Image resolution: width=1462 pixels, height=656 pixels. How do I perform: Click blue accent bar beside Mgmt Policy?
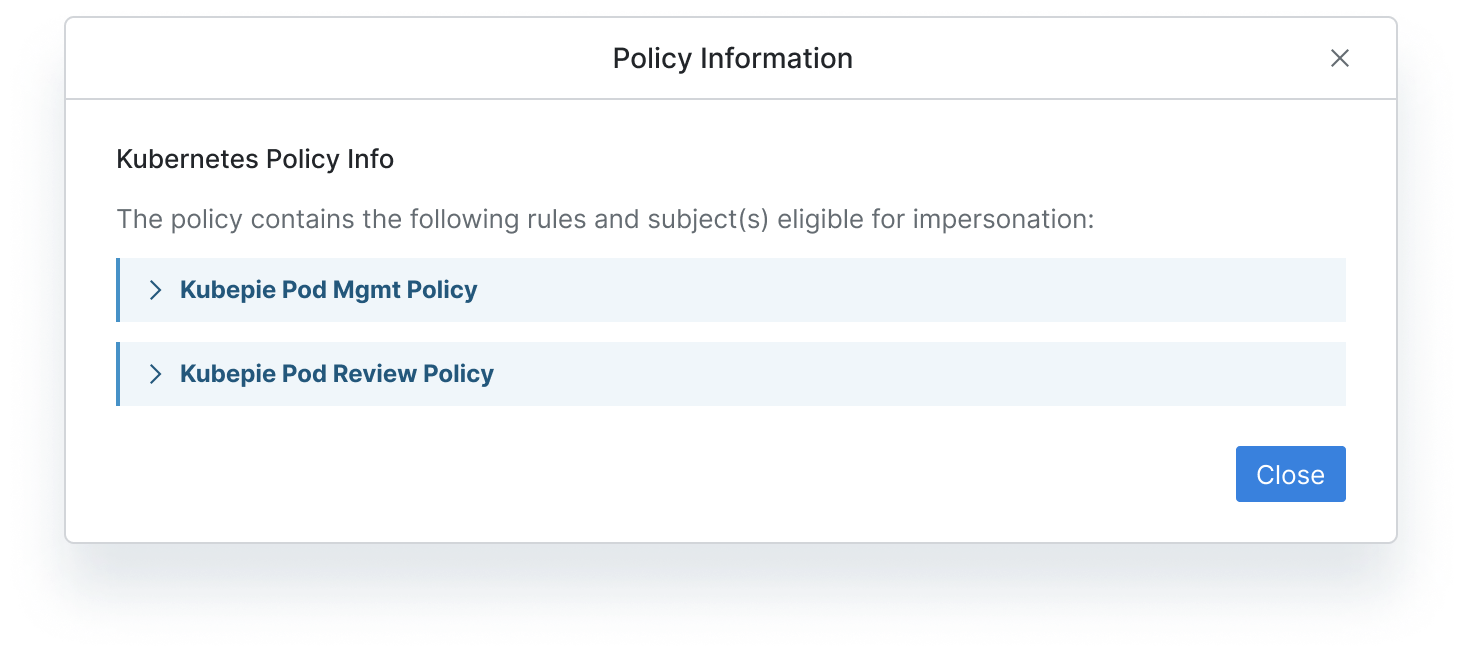tap(118, 290)
